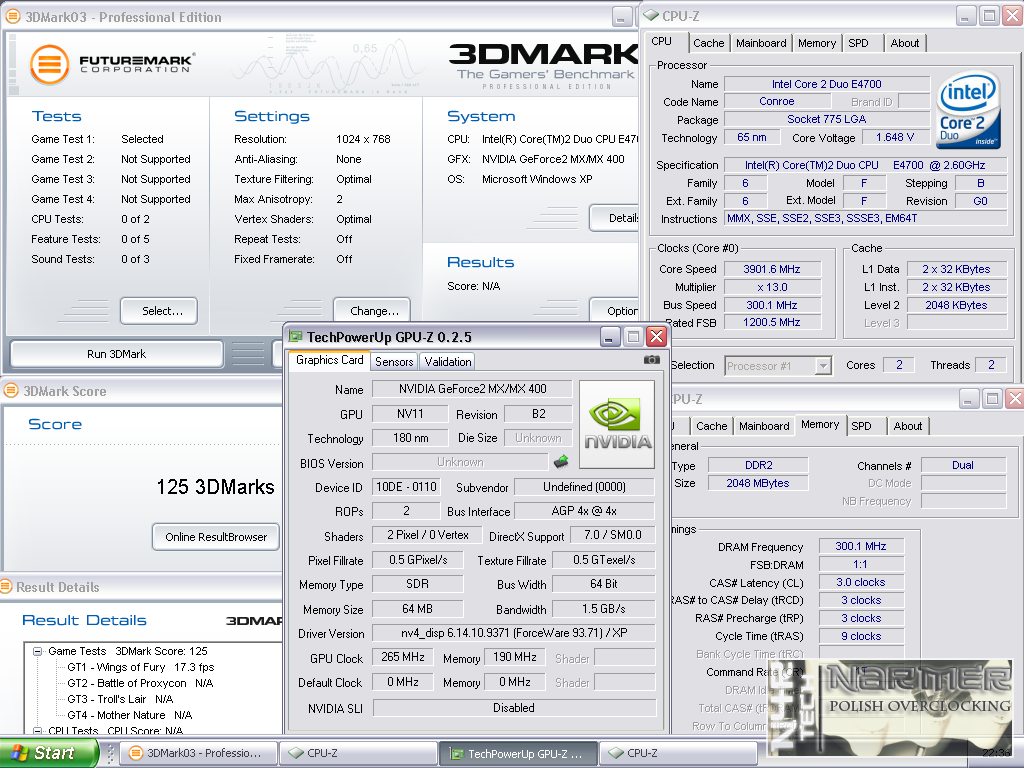
Task: Click the 125 3DMarks score text
Action: click(x=216, y=487)
